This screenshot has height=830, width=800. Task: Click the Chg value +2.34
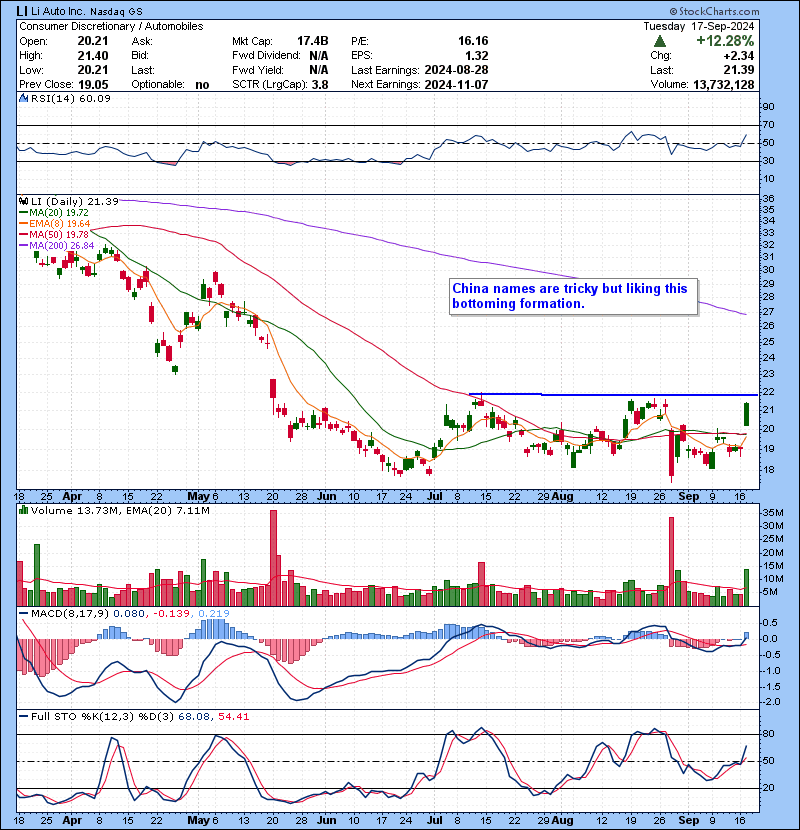point(739,56)
